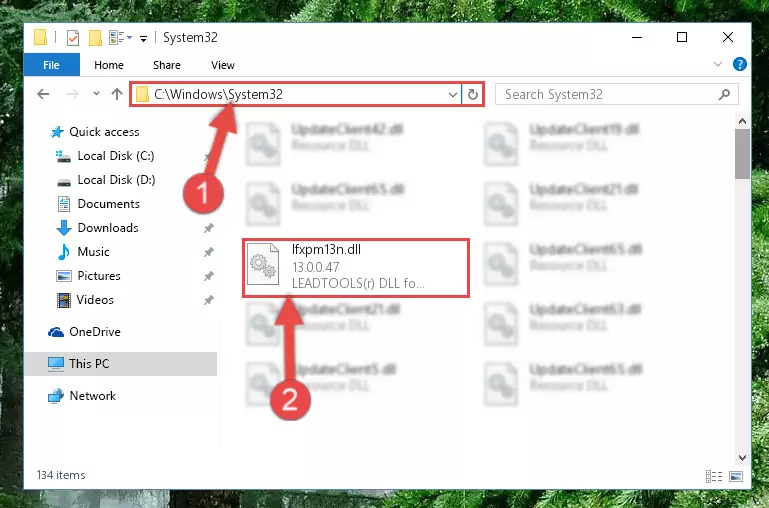The width and height of the screenshot is (769, 508).
Task: Switch to Details view in status bar
Action: pyautogui.click(x=714, y=476)
